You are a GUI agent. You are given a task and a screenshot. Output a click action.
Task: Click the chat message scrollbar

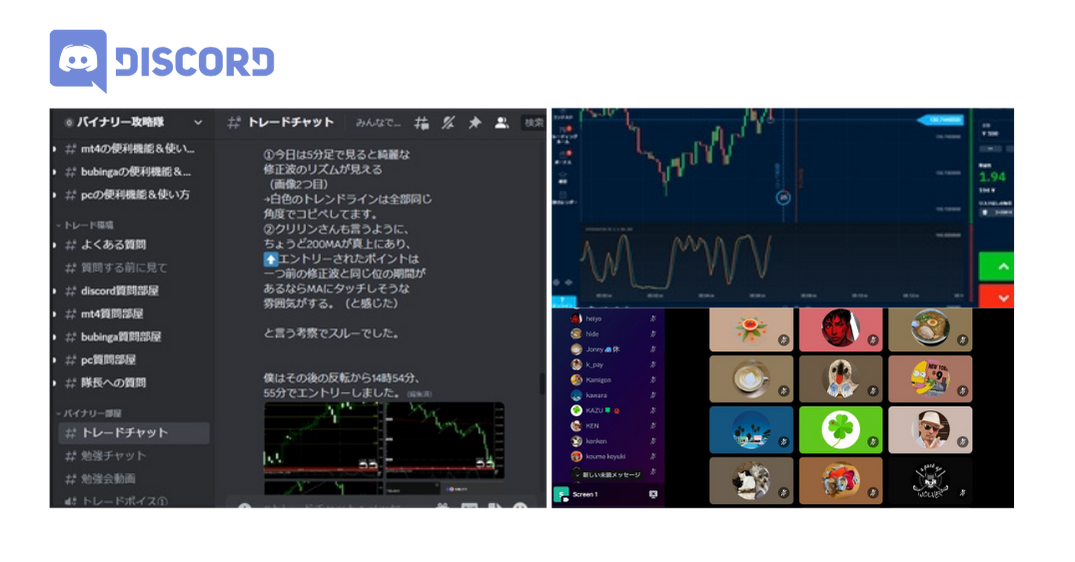(542, 384)
